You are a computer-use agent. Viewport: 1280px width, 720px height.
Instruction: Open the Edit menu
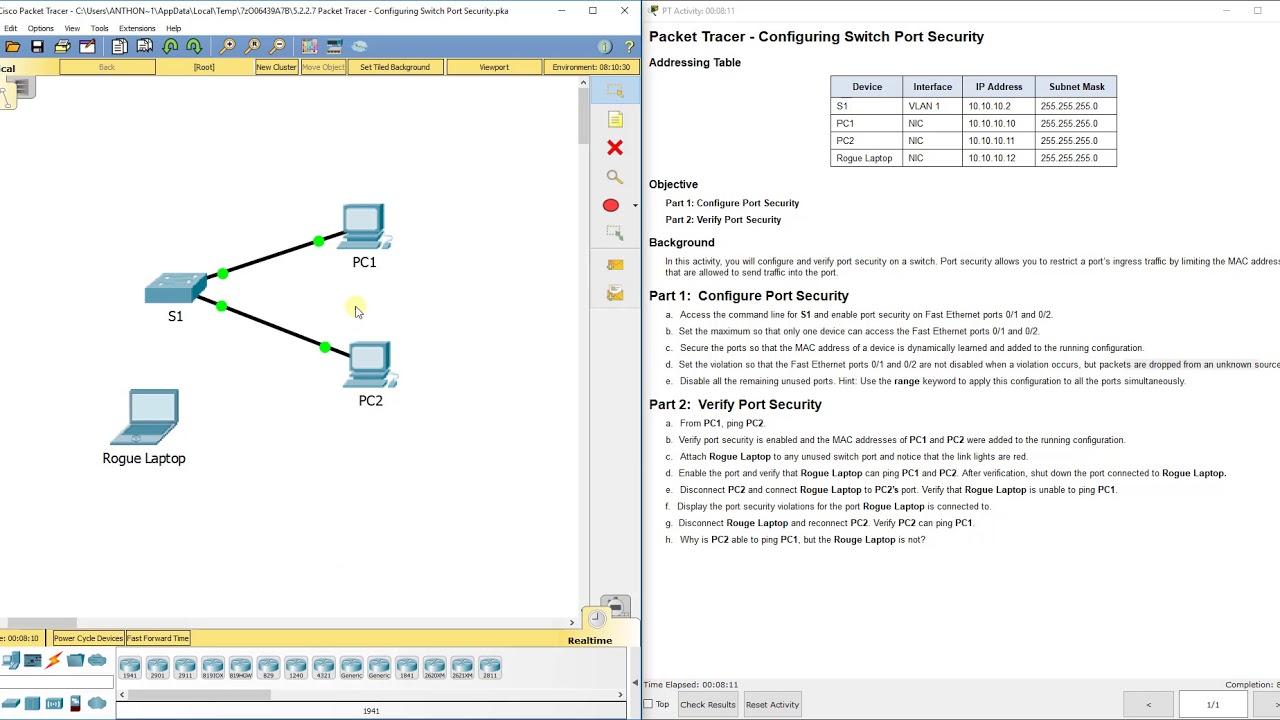[x=10, y=28]
